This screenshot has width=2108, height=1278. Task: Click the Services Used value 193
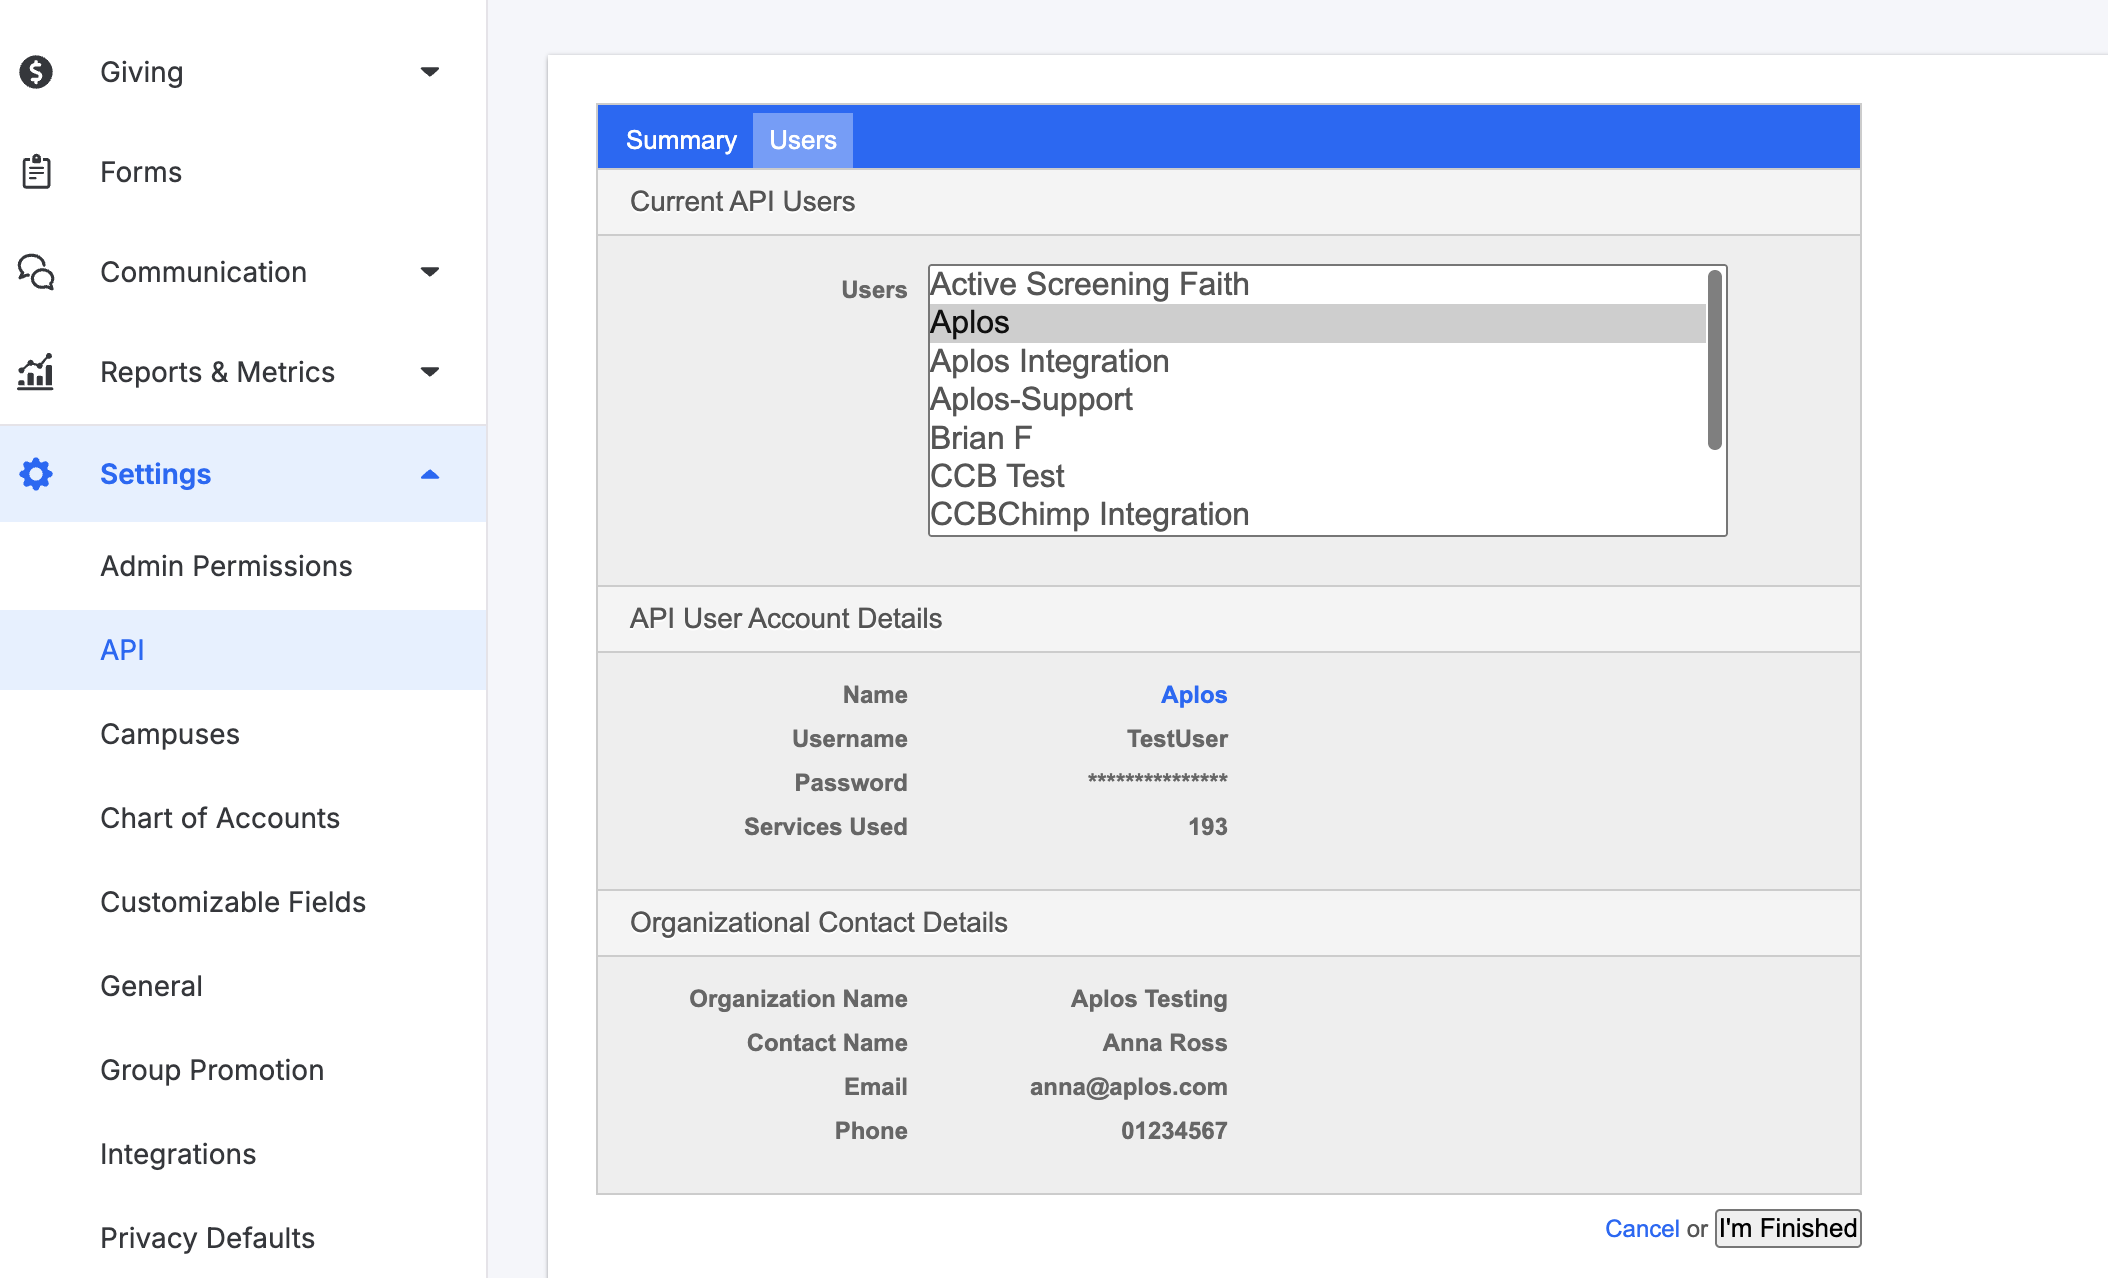(1208, 827)
